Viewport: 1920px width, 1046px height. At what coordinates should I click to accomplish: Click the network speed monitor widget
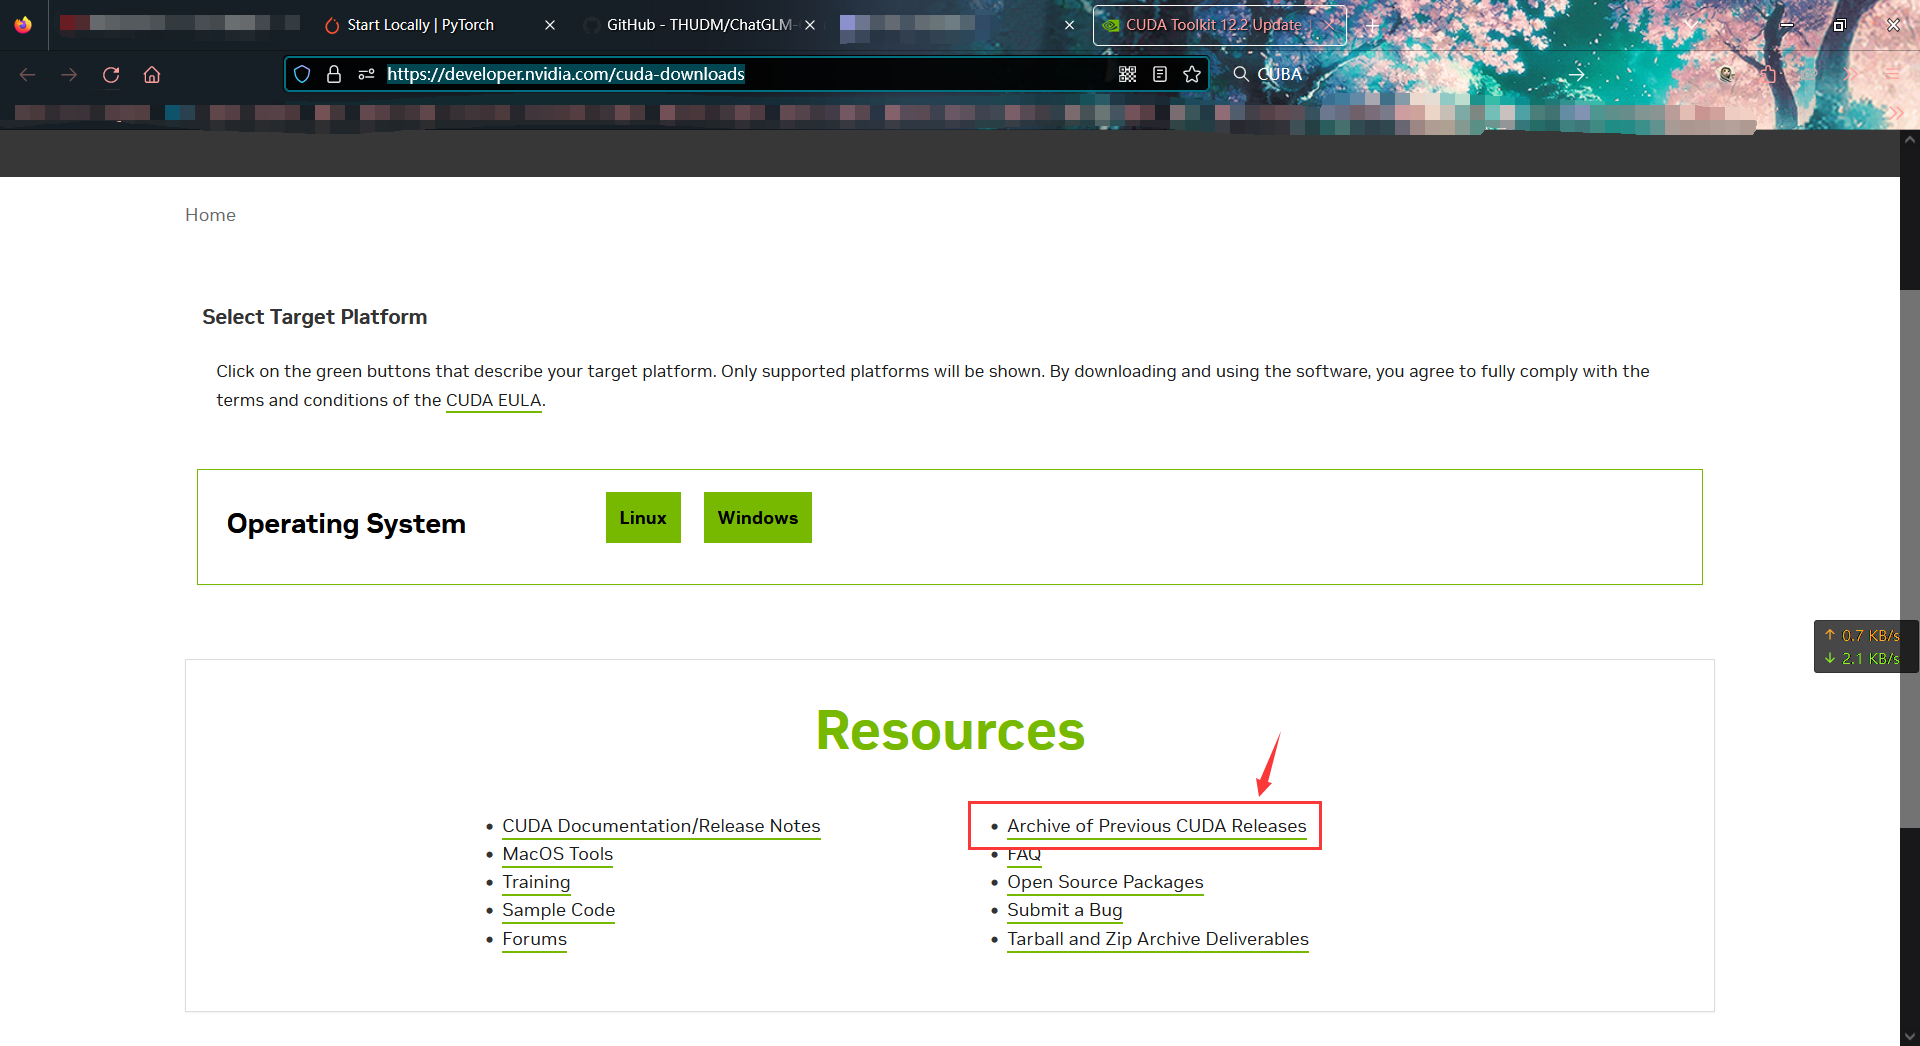(1864, 647)
